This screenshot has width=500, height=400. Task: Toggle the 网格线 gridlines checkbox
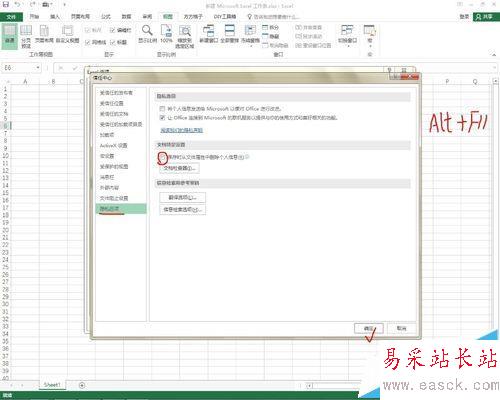(x=87, y=42)
